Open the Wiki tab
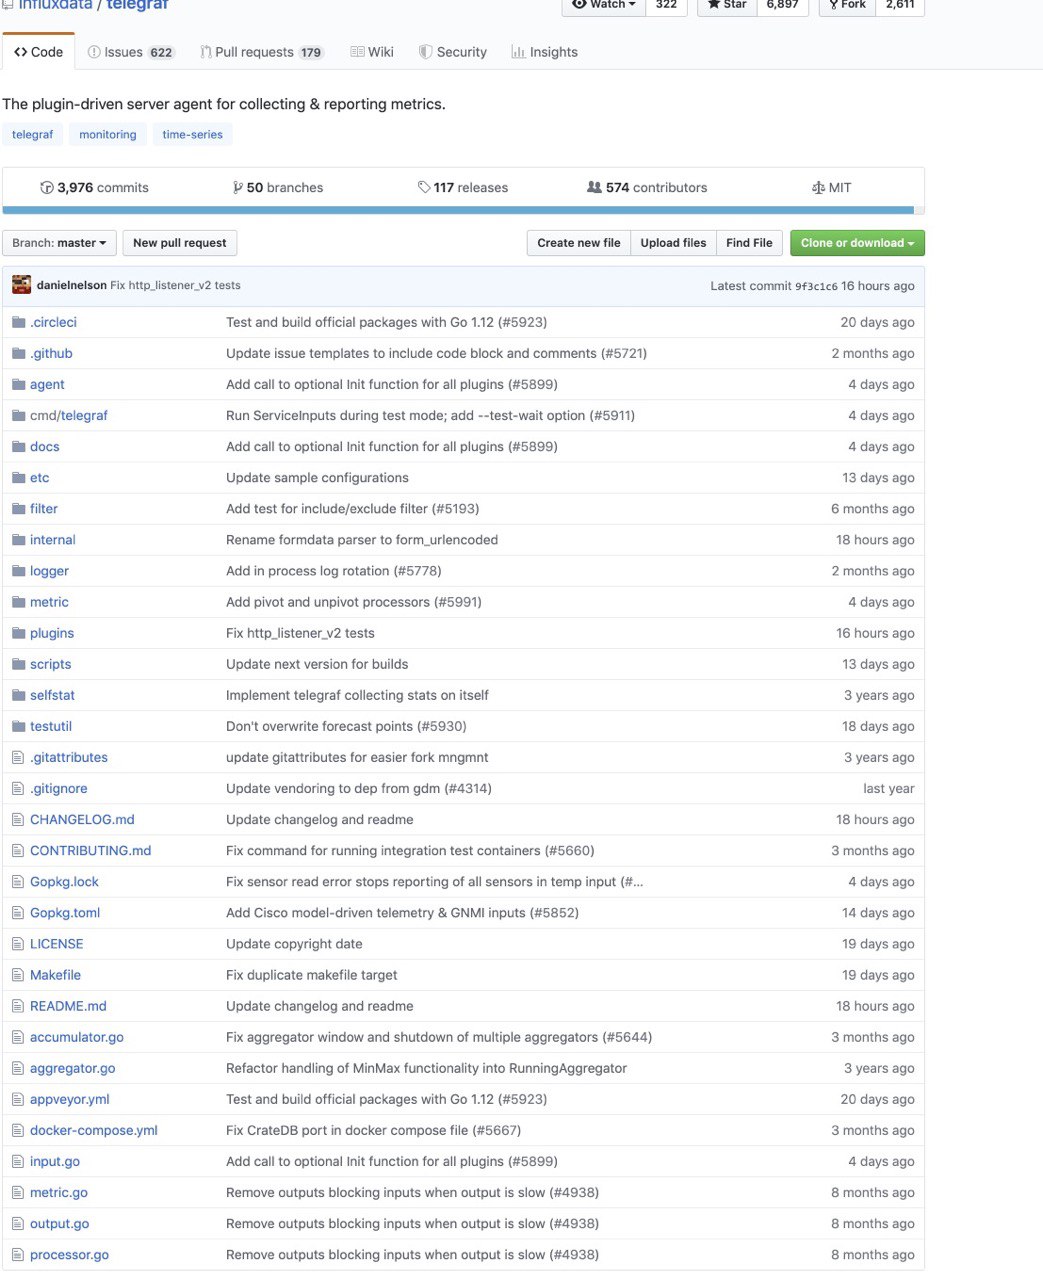The width and height of the screenshot is (1043, 1280). (372, 52)
